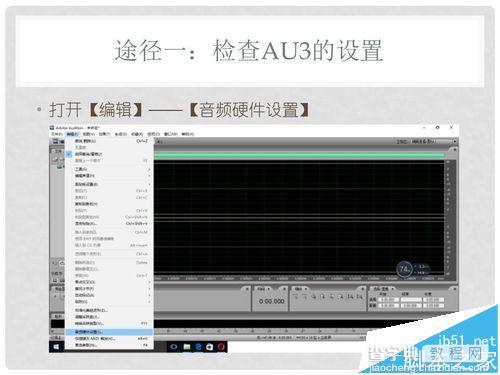Click the view length time field
500x375 pixels.
(433, 306)
